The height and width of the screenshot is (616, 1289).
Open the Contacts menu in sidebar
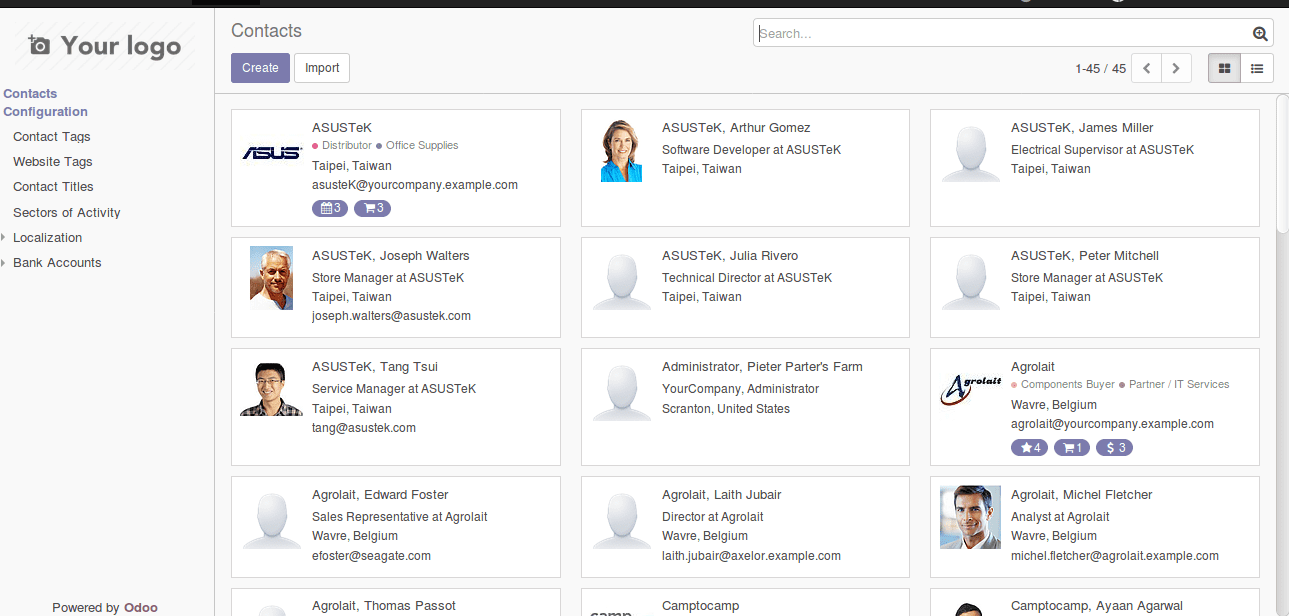click(30, 94)
